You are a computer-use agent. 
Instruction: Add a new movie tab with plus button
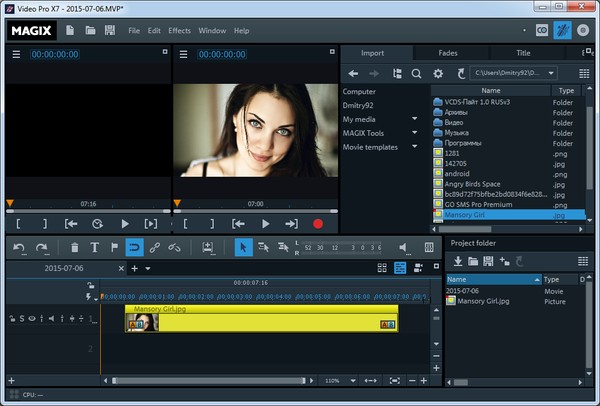coord(134,269)
